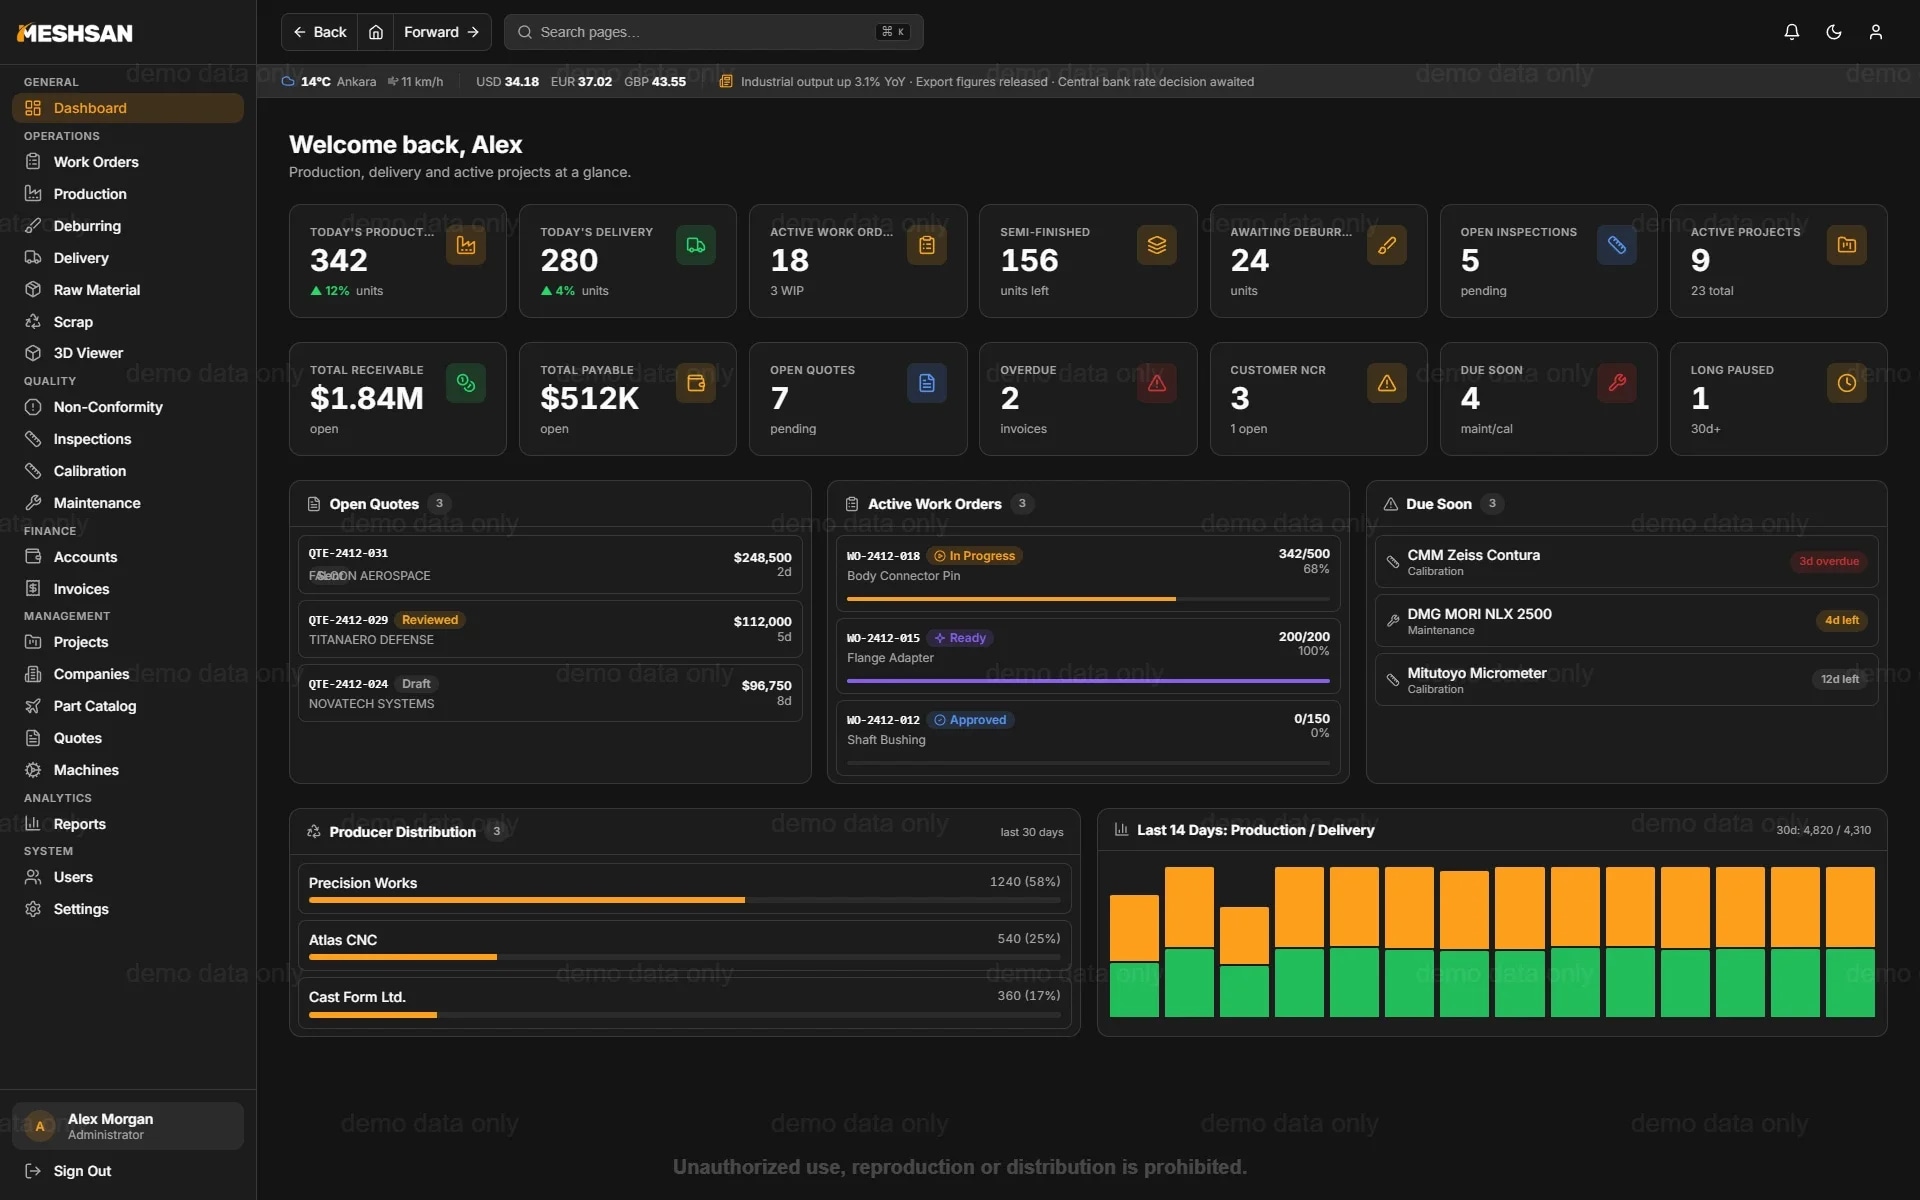1920x1200 pixels.
Task: Click the Today's Production factory icon
Action: (466, 245)
